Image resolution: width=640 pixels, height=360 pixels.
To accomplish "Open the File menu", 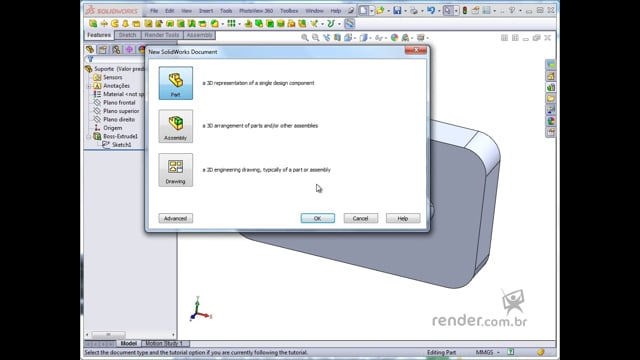I will click(154, 11).
